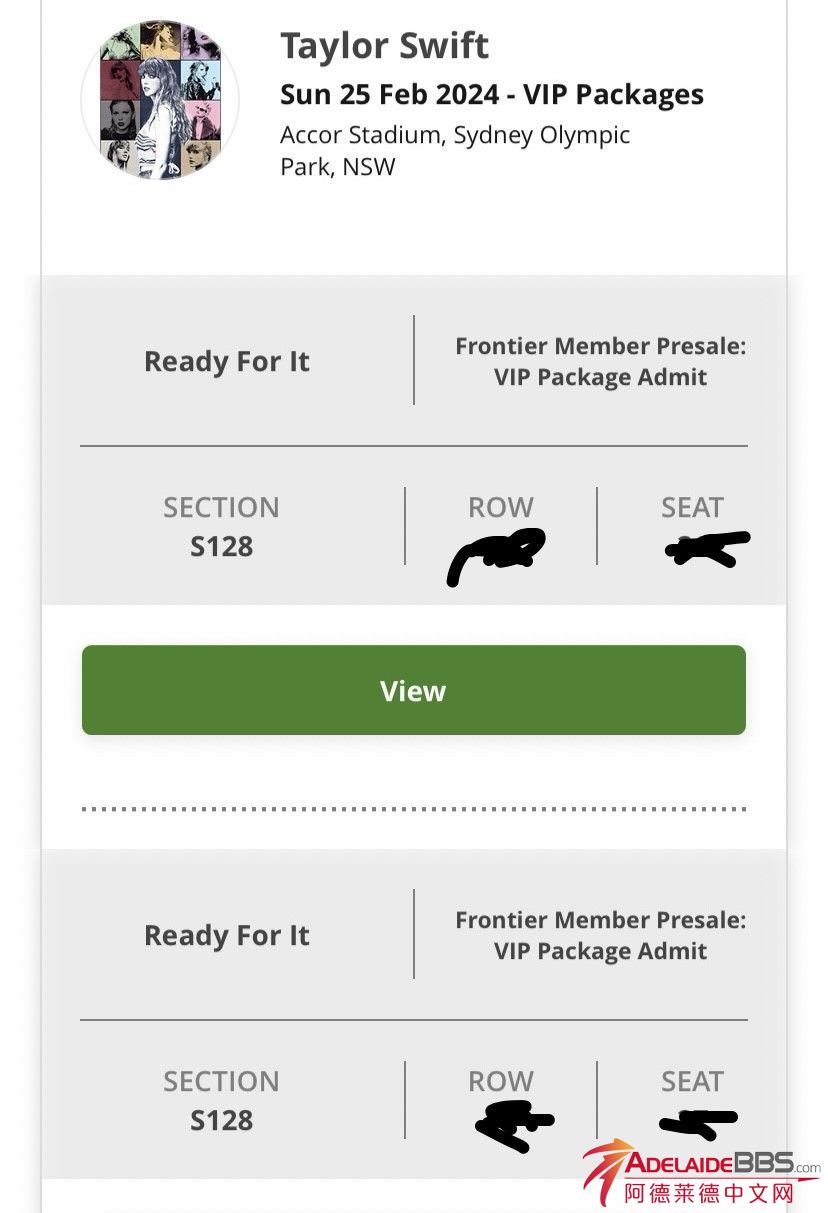Select the second ticket's SECTION S128 value
828x1213 pixels.
tap(222, 1121)
